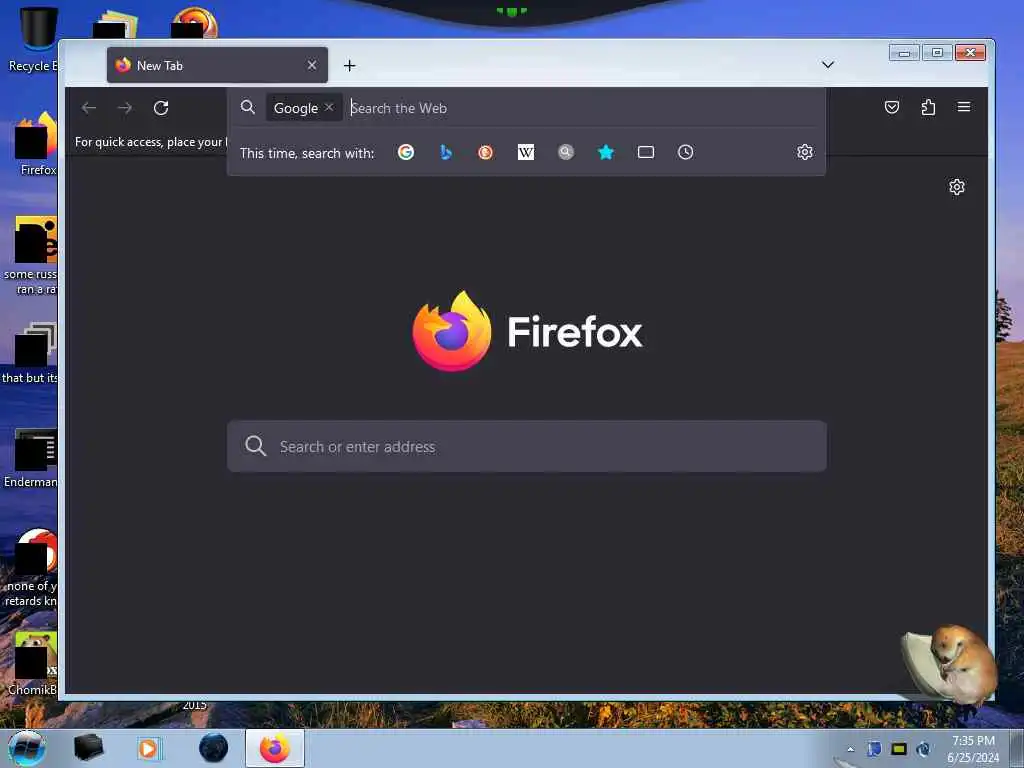Image resolution: width=1024 pixels, height=768 pixels.
Task: Remove the Google search mode chip
Action: click(x=329, y=107)
